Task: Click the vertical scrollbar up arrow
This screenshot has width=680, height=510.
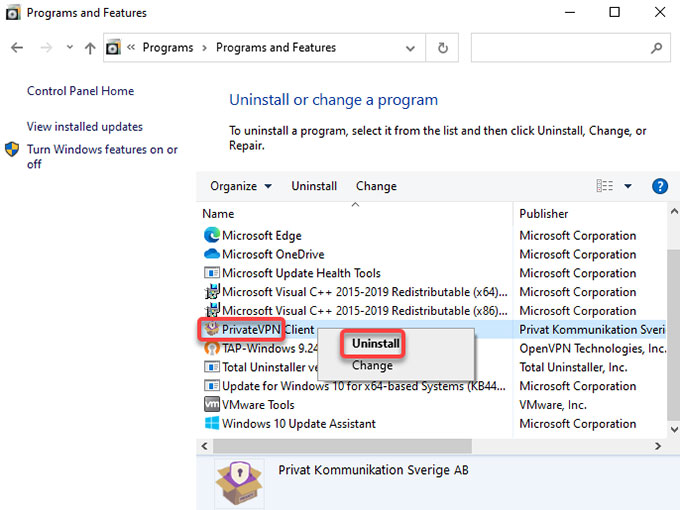Action: [x=674, y=212]
